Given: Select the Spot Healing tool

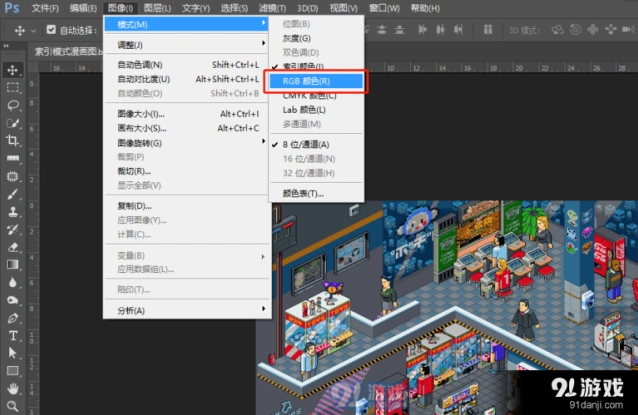Looking at the screenshot, I should tap(13, 176).
